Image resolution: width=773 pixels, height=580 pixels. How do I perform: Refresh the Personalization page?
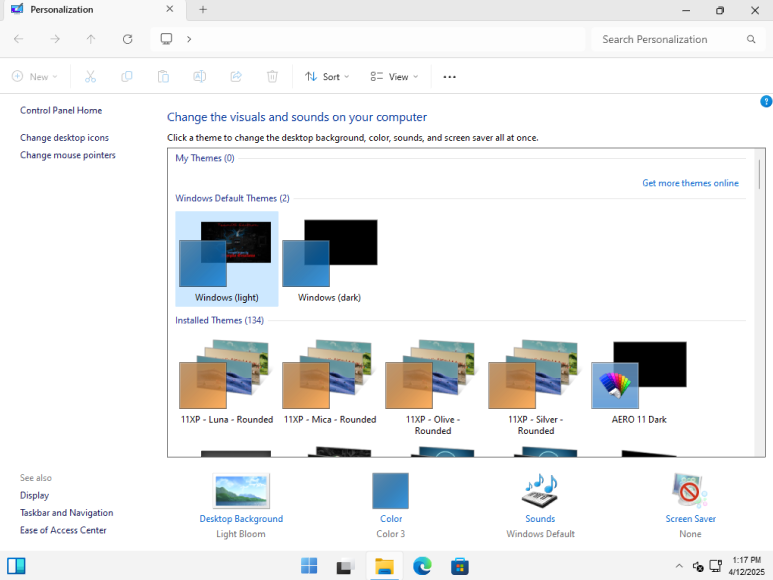pos(127,39)
